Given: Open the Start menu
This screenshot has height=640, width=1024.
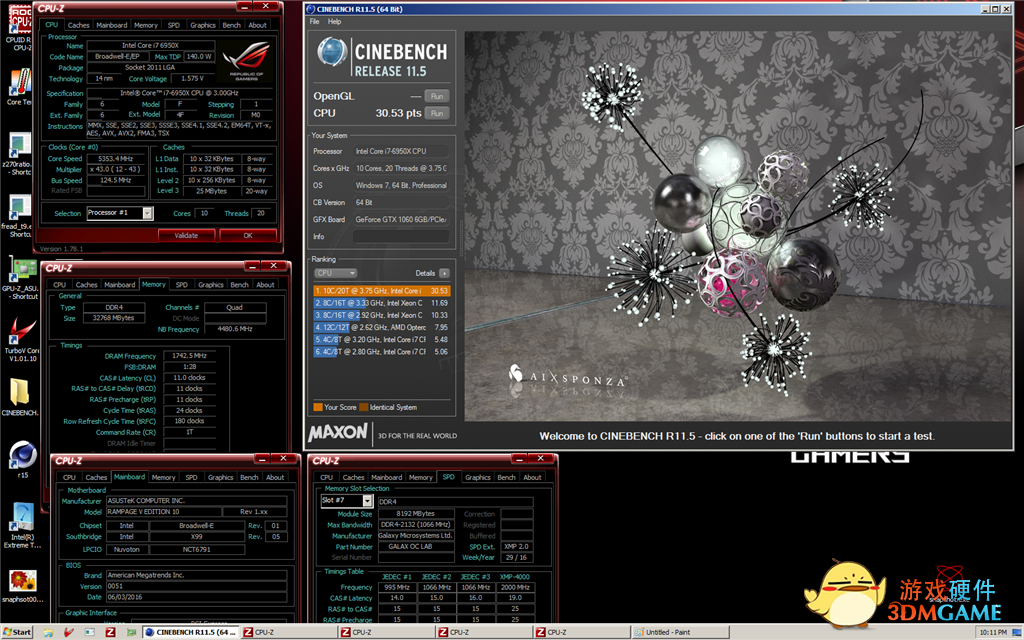Looking at the screenshot, I should (x=17, y=632).
